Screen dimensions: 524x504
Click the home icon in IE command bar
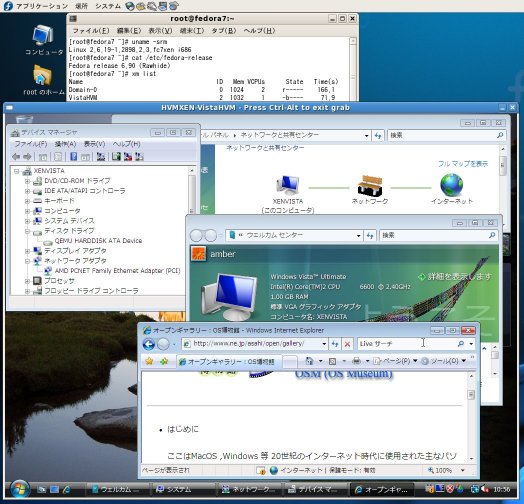(309, 361)
